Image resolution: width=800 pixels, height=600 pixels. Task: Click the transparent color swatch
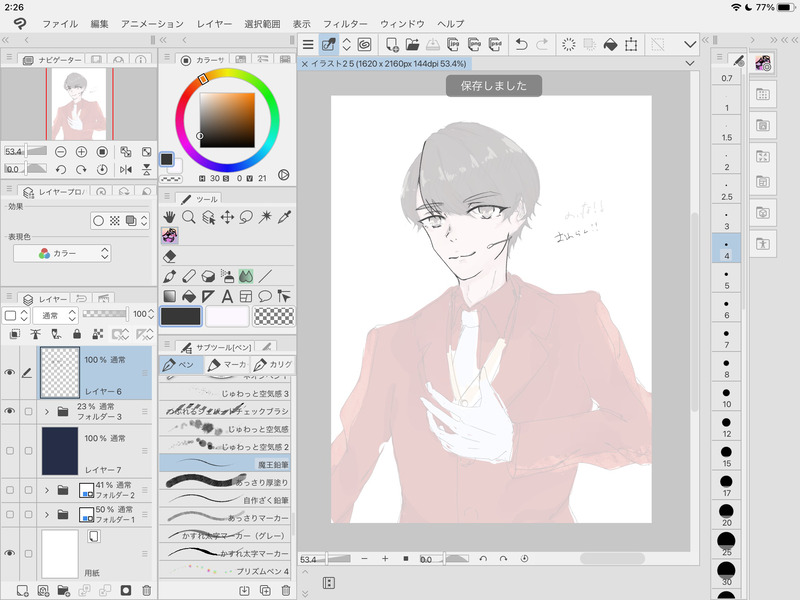(273, 316)
